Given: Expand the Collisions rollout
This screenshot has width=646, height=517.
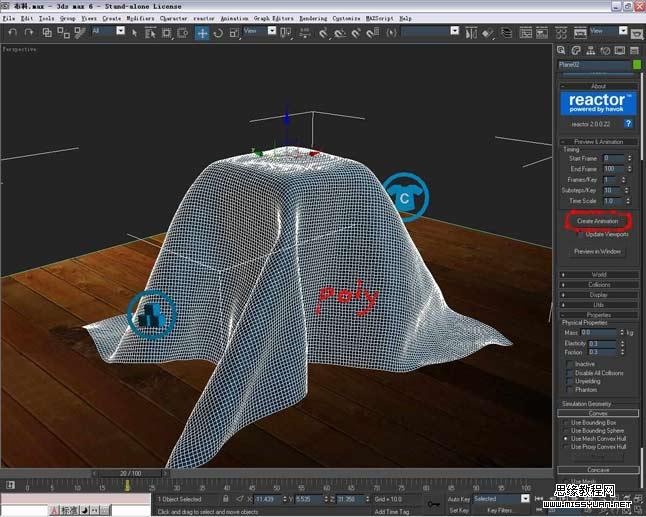Looking at the screenshot, I should (x=599, y=285).
